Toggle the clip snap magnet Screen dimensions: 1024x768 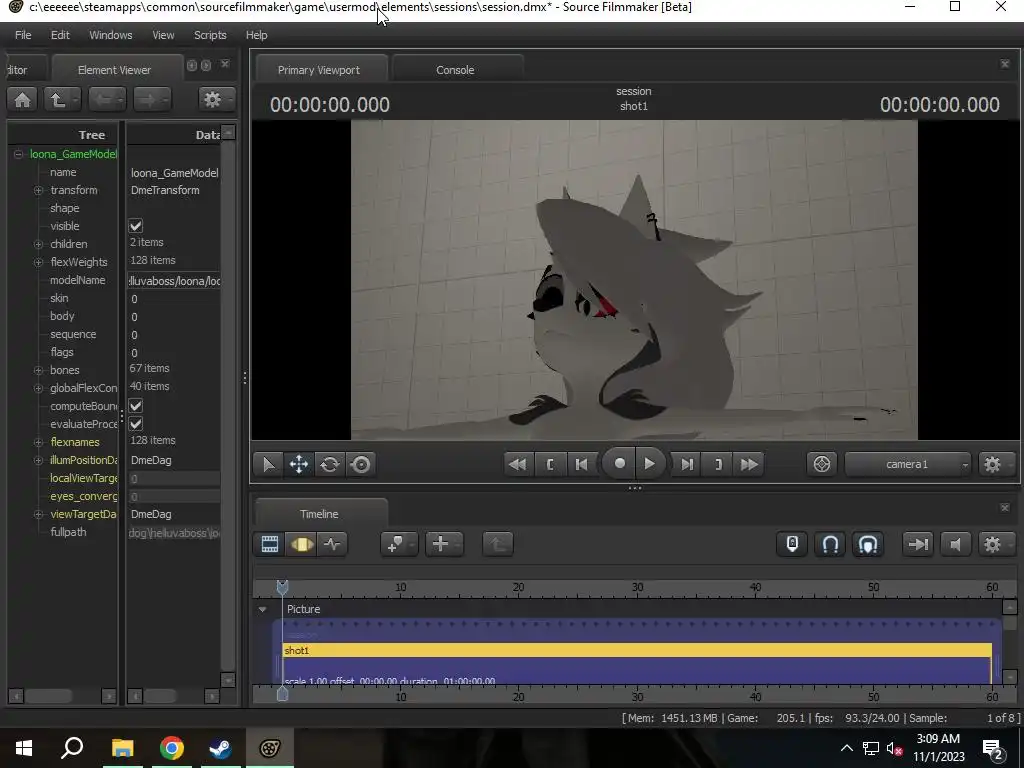[868, 544]
